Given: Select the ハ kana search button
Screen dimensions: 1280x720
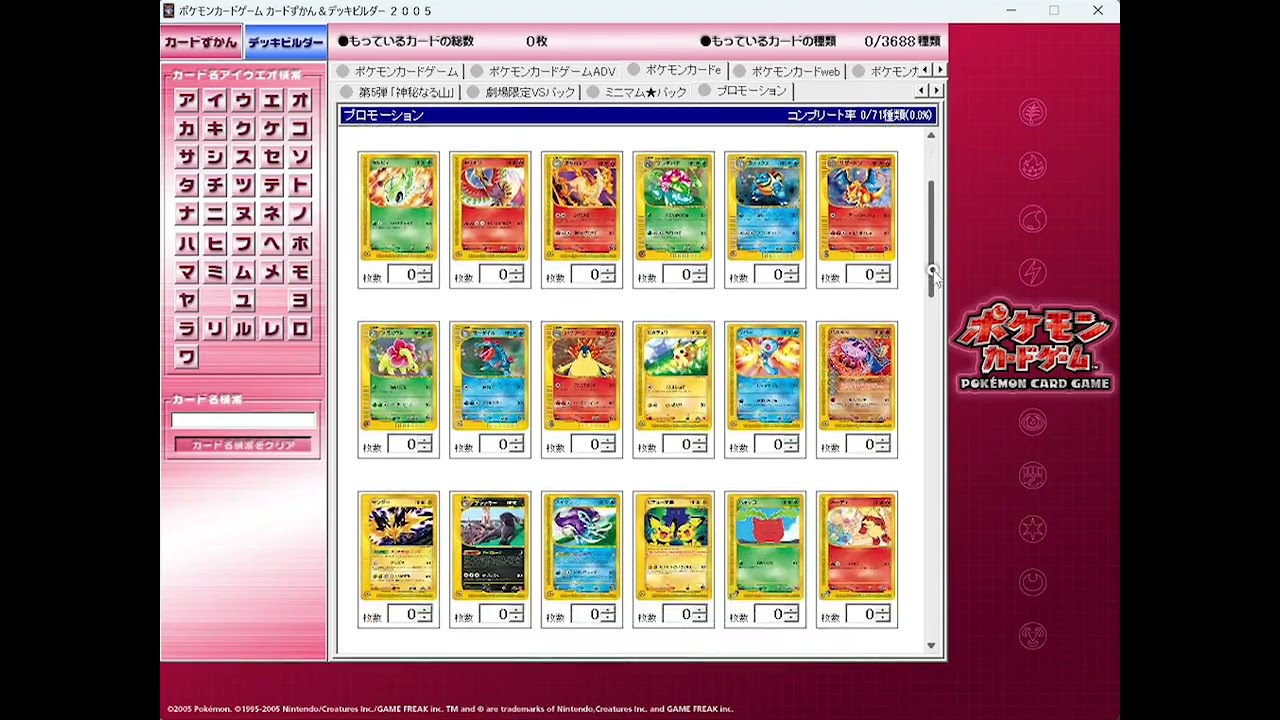Looking at the screenshot, I should [186, 243].
